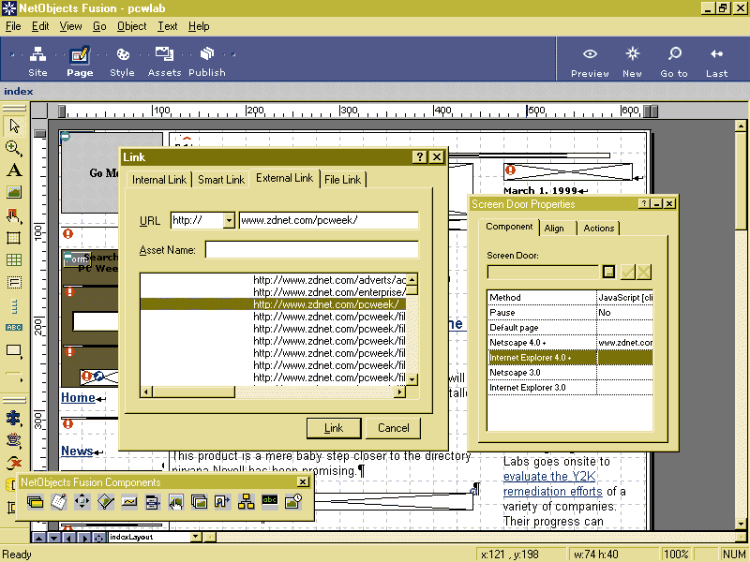The height and width of the screenshot is (562, 750).
Task: Click the Asset Name input field
Action: pyautogui.click(x=312, y=250)
